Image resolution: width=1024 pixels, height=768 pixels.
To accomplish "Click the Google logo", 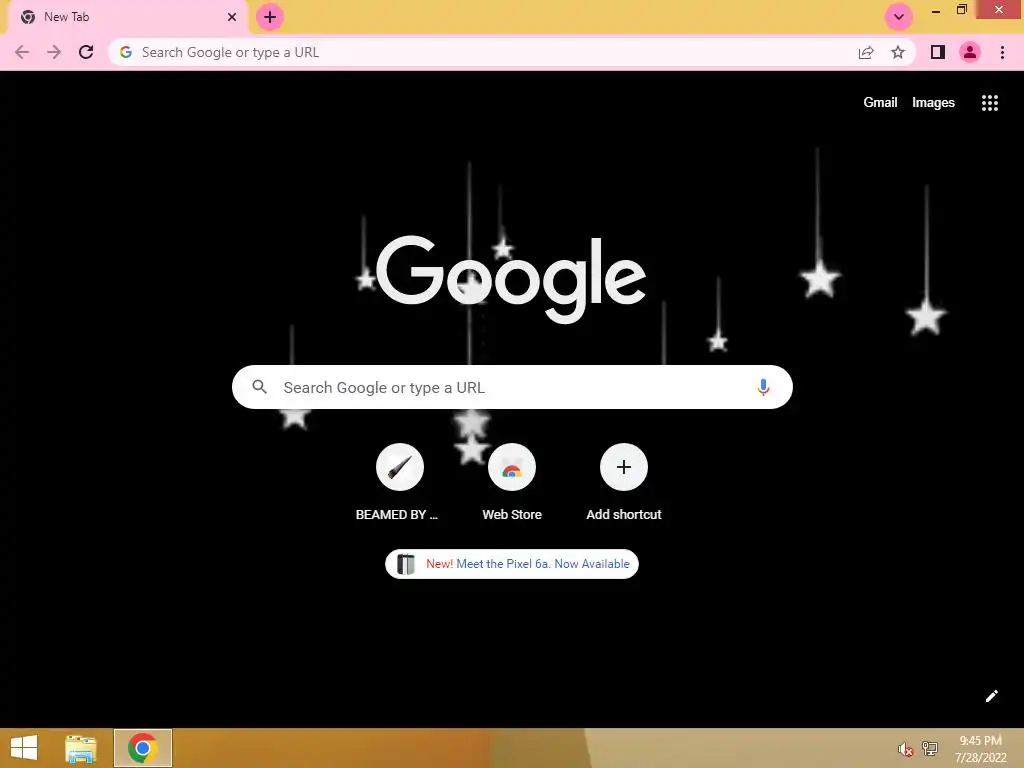I will pos(511,280).
